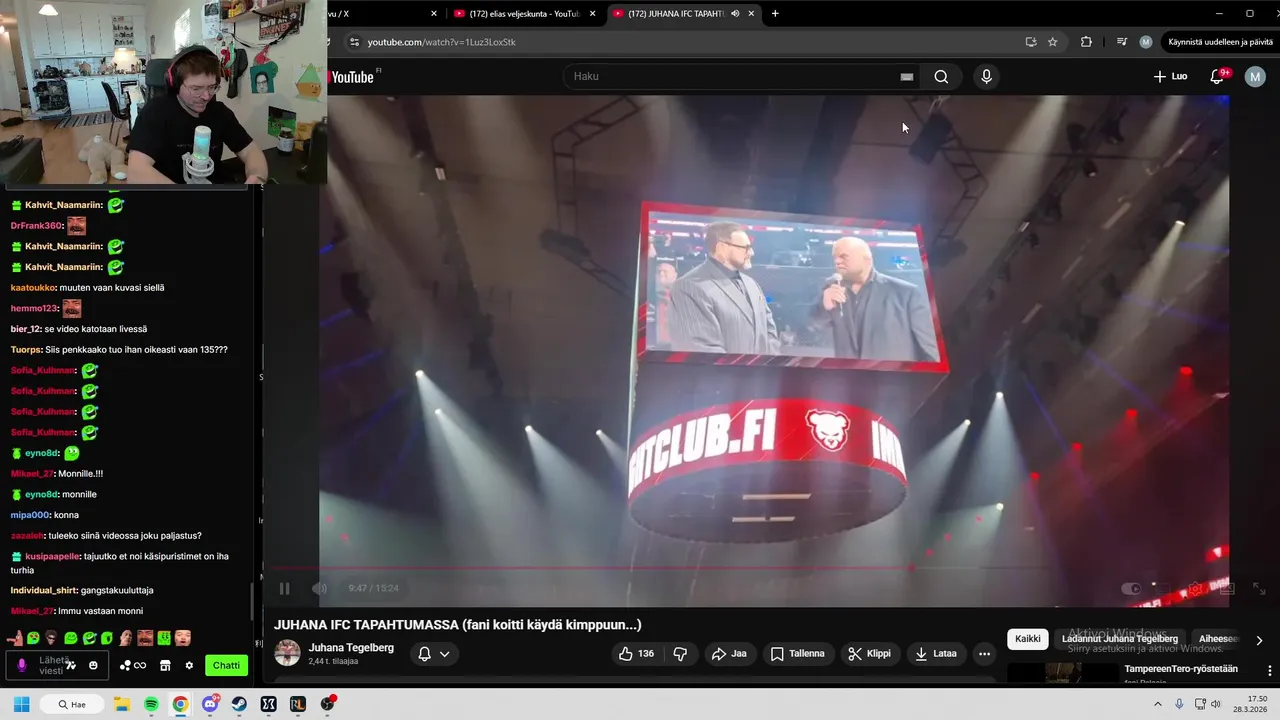Switch to elias veljeskunta YouTube tab
Screen dimensions: 1280x720
(x=523, y=14)
